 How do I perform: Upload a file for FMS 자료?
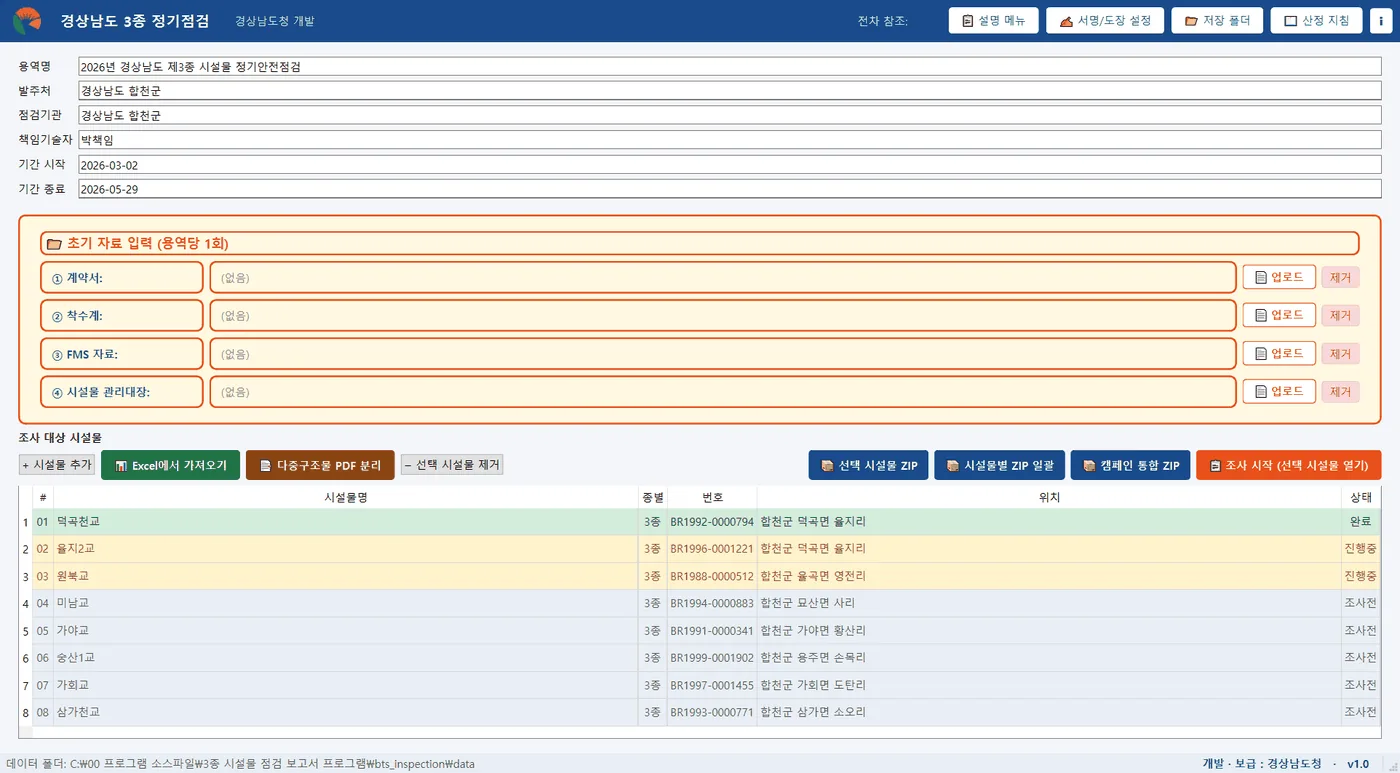[1279, 353]
